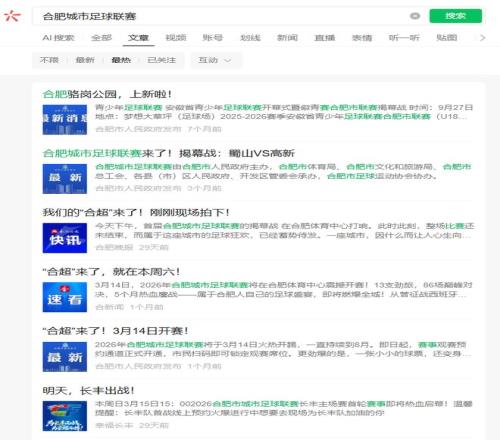This screenshot has width=500, height=440.
Task: Click the 明天，长丰出战 article thumbnail
Action: (65, 416)
